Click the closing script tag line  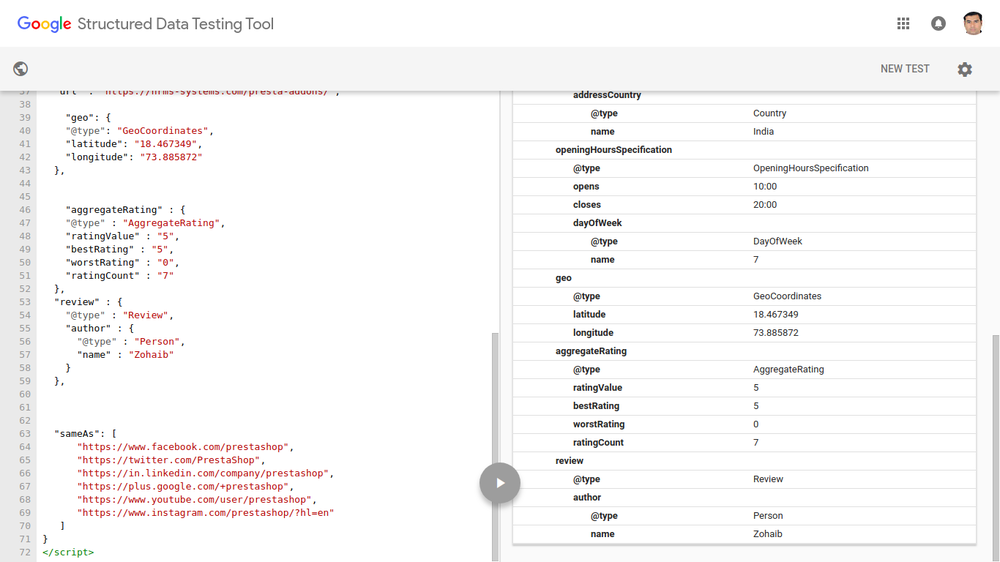(68, 552)
